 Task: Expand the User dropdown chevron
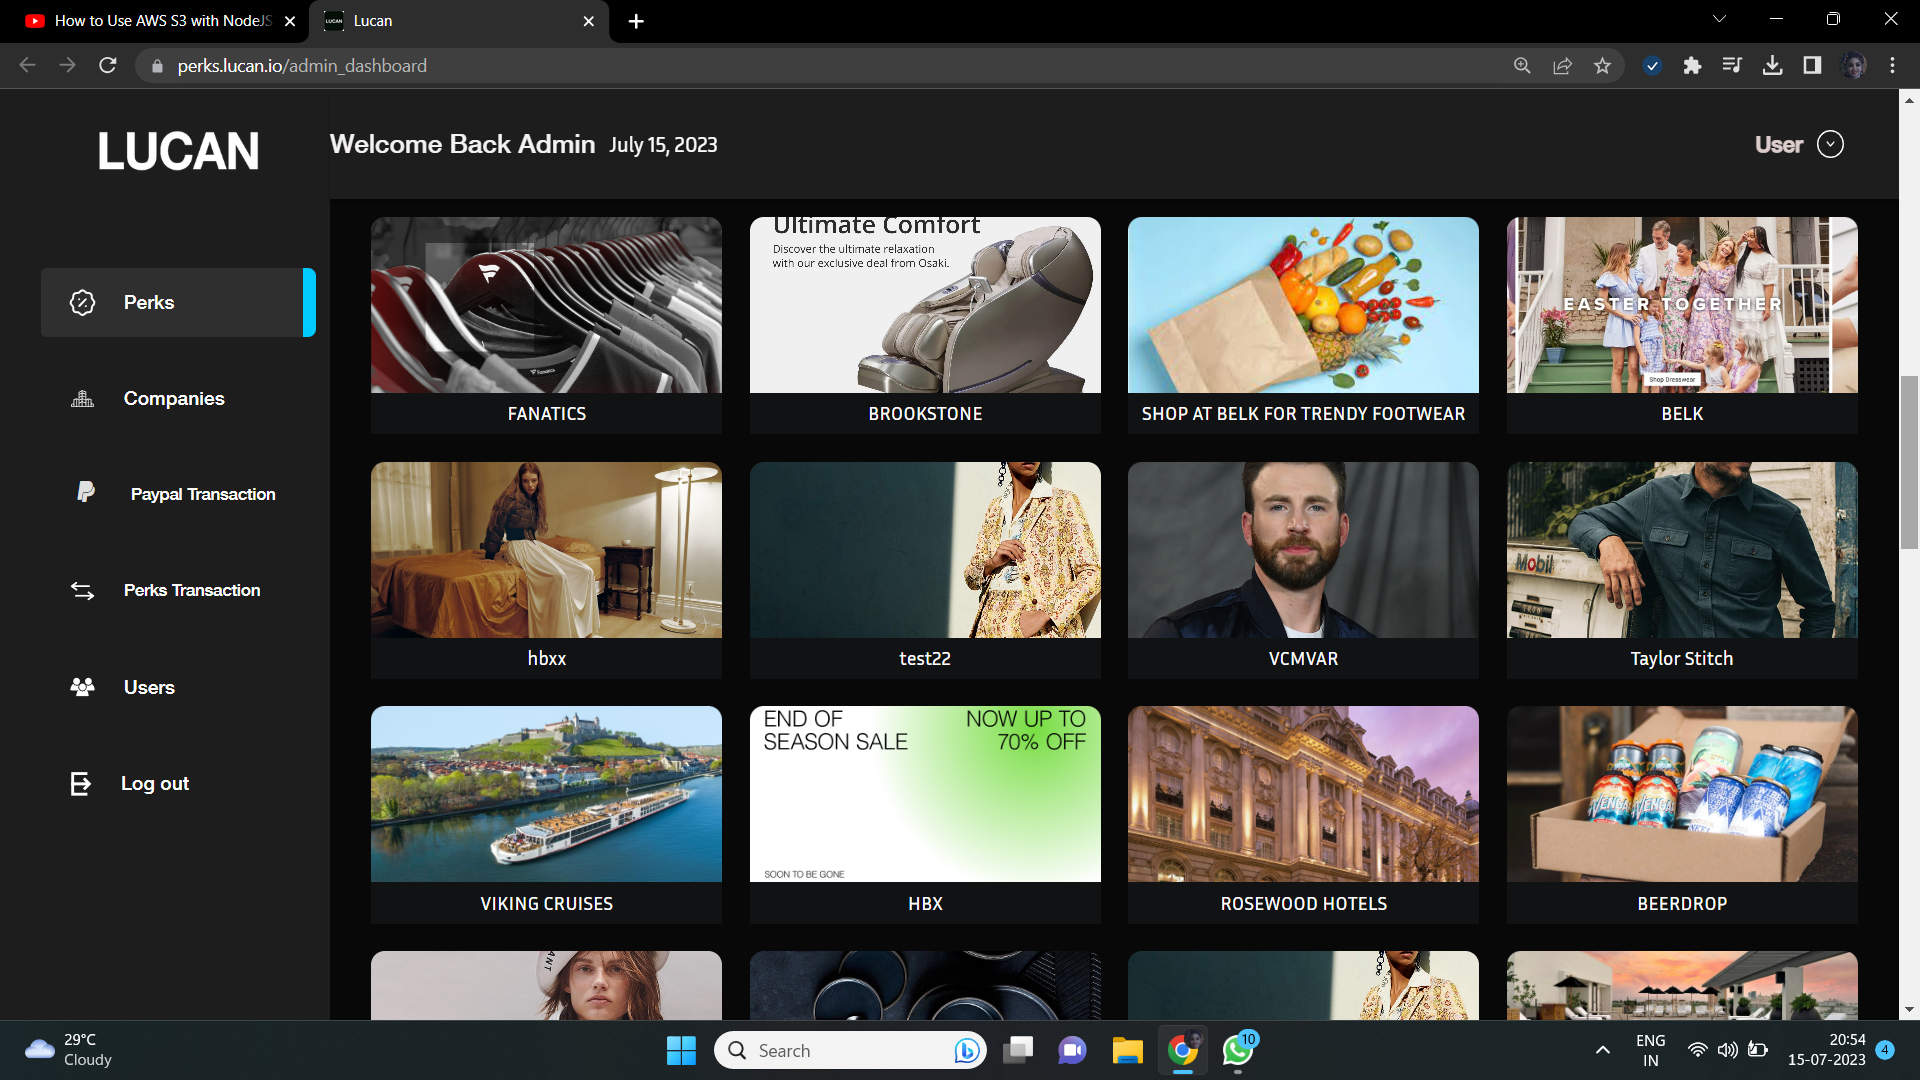1830,144
